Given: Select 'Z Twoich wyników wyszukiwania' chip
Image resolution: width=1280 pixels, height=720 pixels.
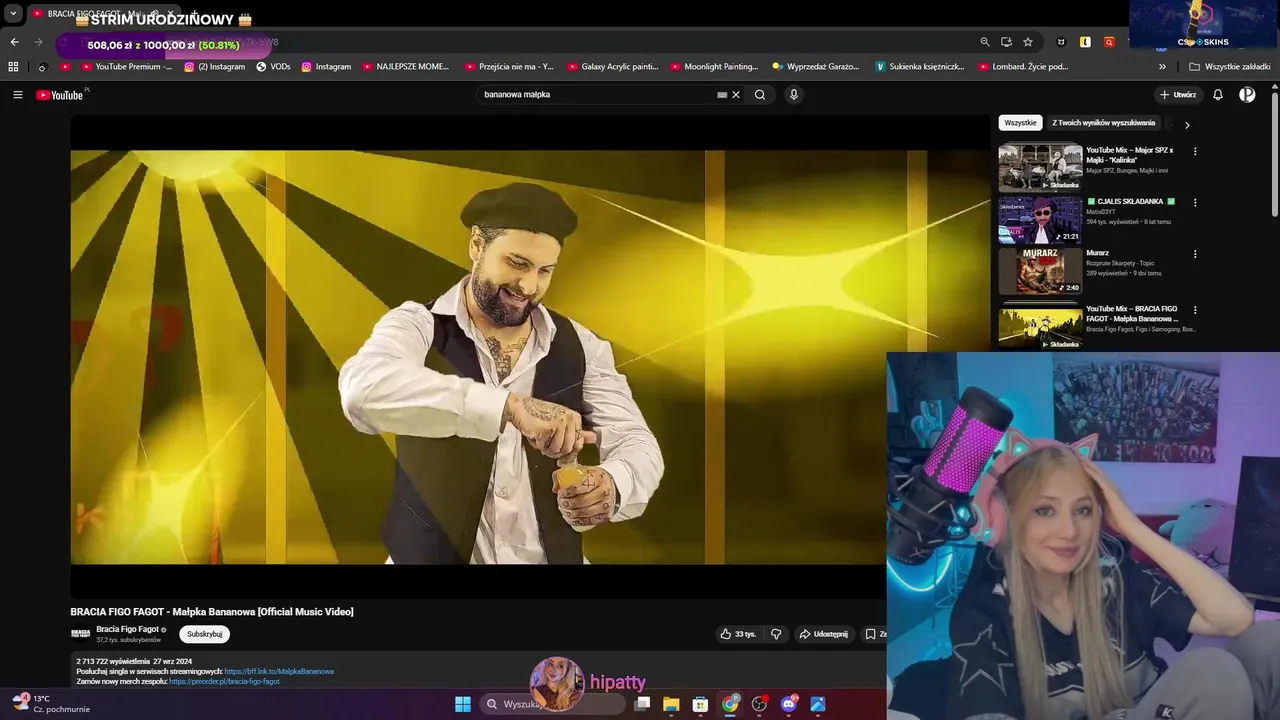Looking at the screenshot, I should pyautogui.click(x=1103, y=123).
